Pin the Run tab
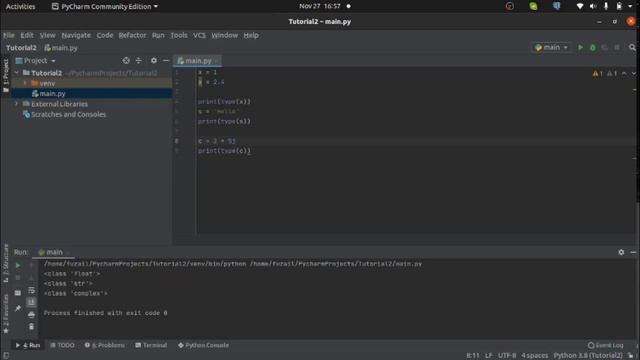The width and height of the screenshot is (640, 360). click(18, 308)
